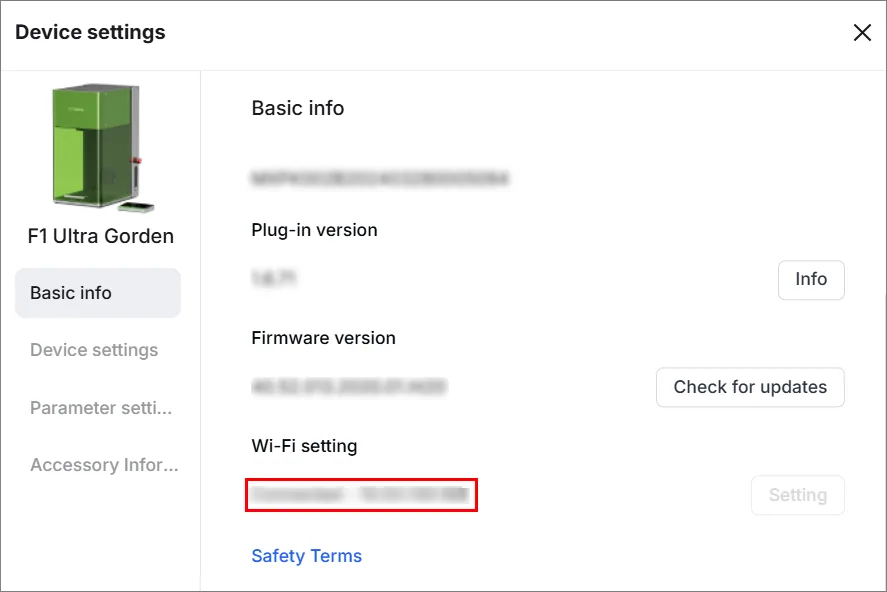Open the Basic info sidebar tab

98,293
